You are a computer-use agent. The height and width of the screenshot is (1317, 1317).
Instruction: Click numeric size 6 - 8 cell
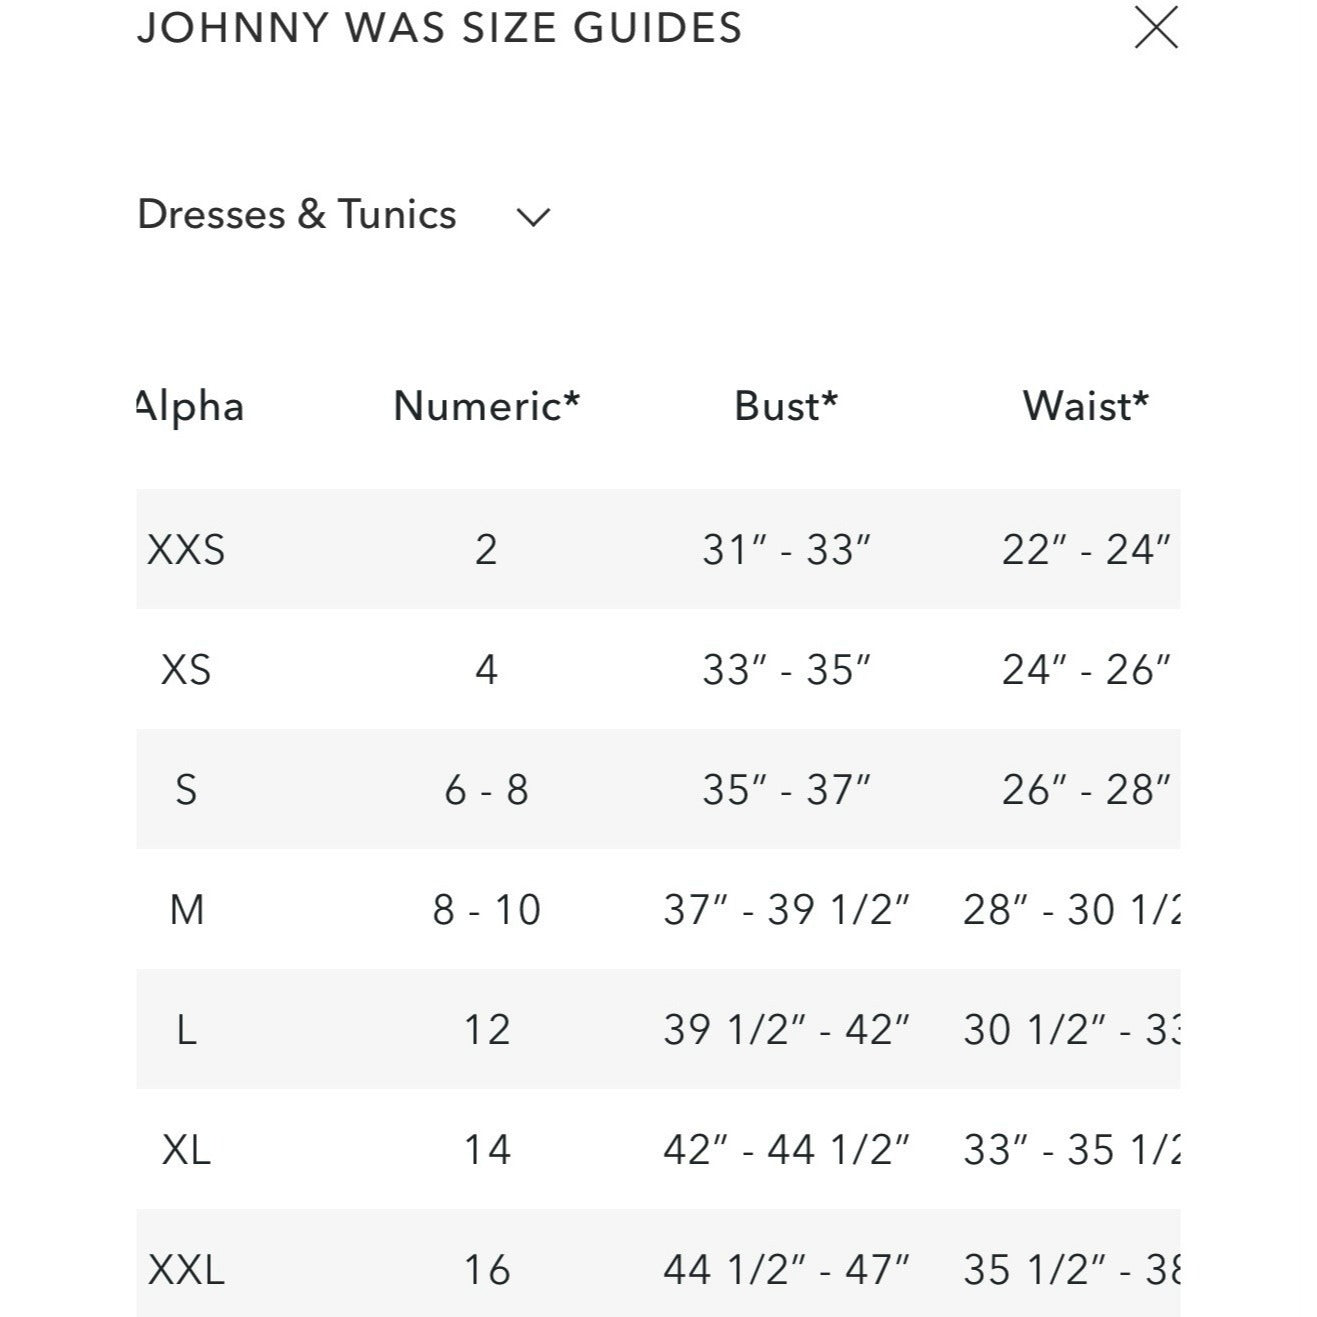[x=486, y=790]
